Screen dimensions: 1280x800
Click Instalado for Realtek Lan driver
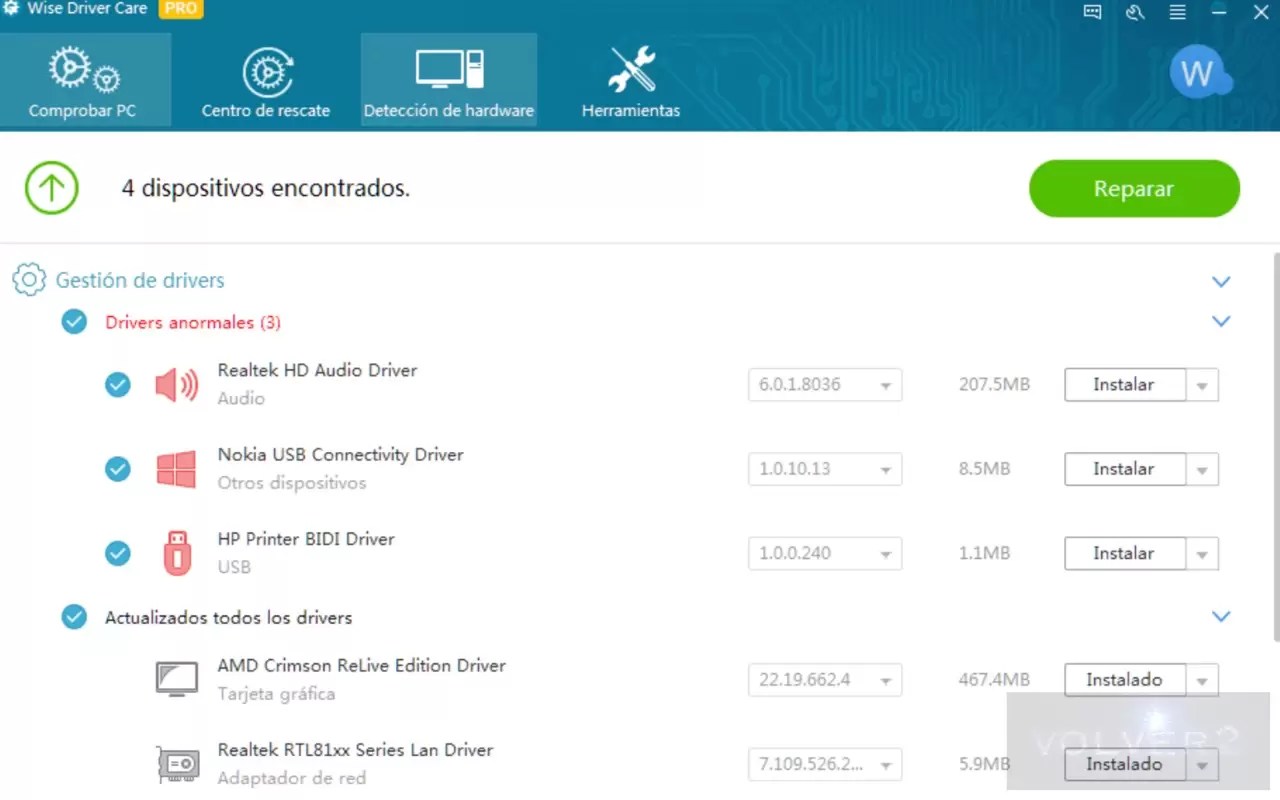[1125, 764]
